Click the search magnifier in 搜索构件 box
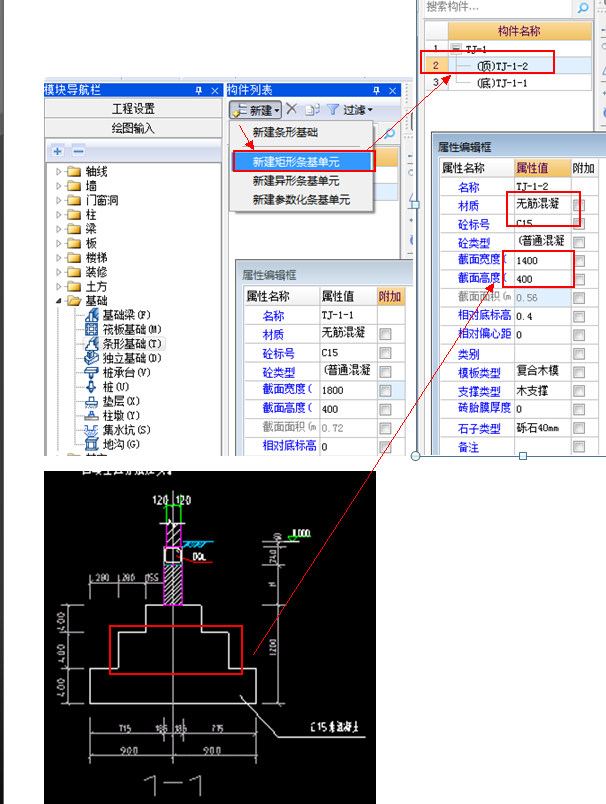 pos(582,7)
